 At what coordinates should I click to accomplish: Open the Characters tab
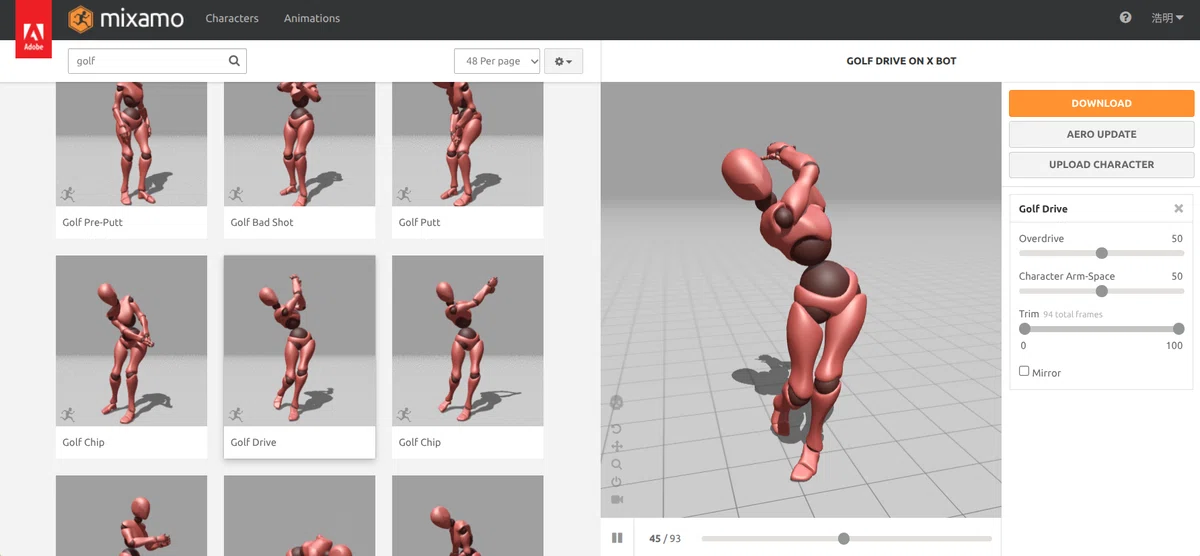pos(232,18)
